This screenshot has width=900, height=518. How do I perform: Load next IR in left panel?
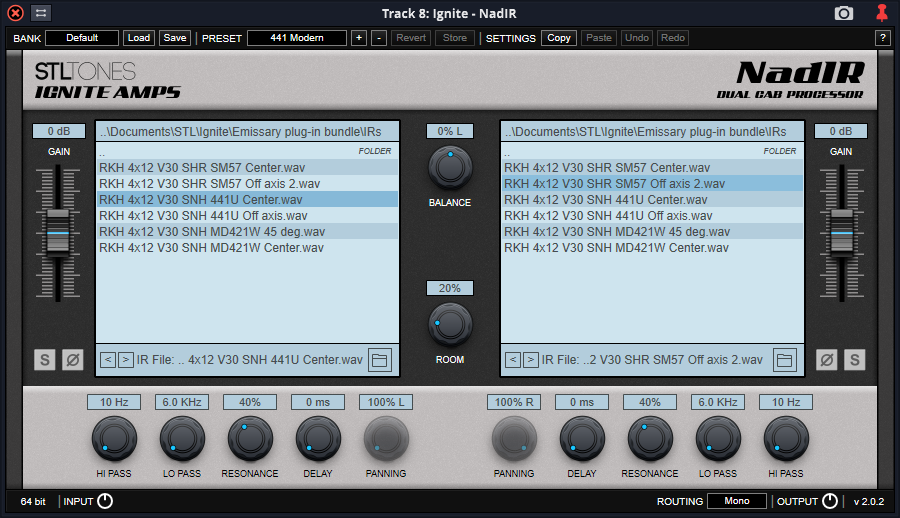tap(126, 360)
